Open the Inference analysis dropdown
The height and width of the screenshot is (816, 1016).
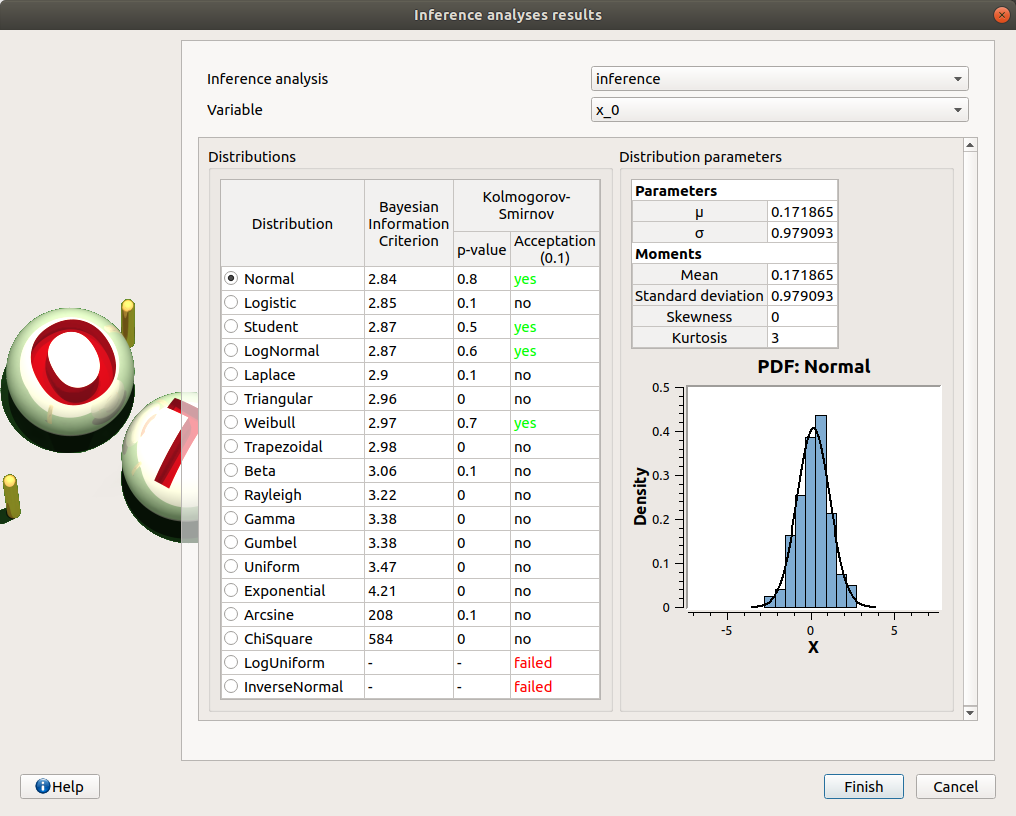(779, 79)
